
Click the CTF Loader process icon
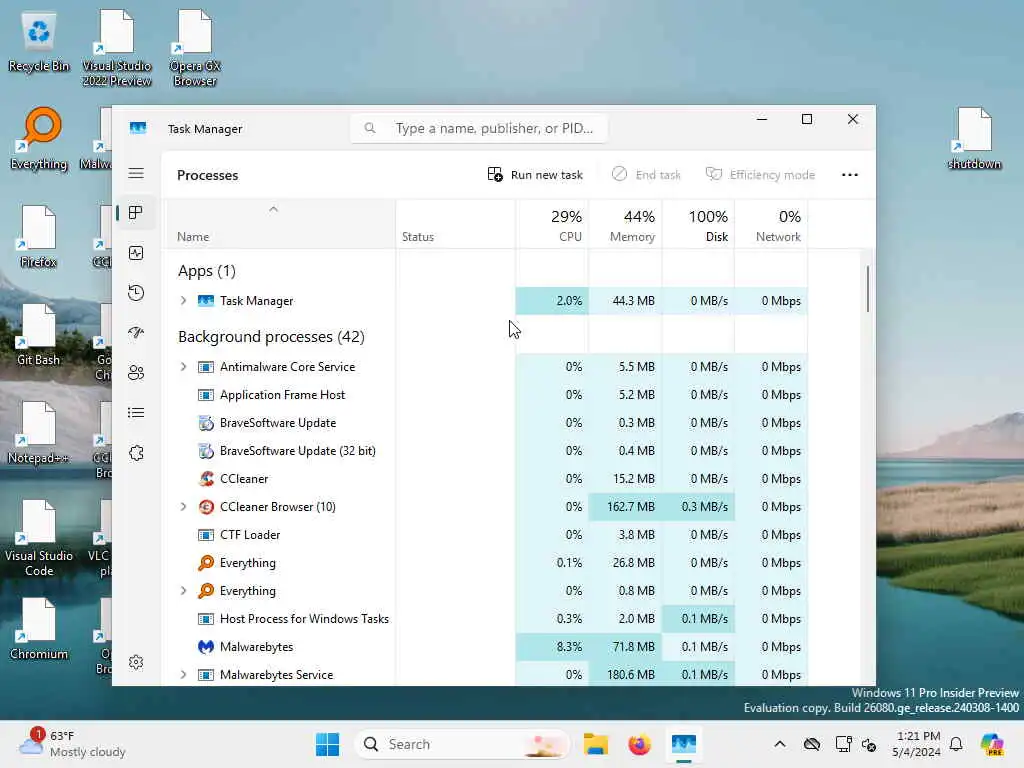(x=206, y=535)
